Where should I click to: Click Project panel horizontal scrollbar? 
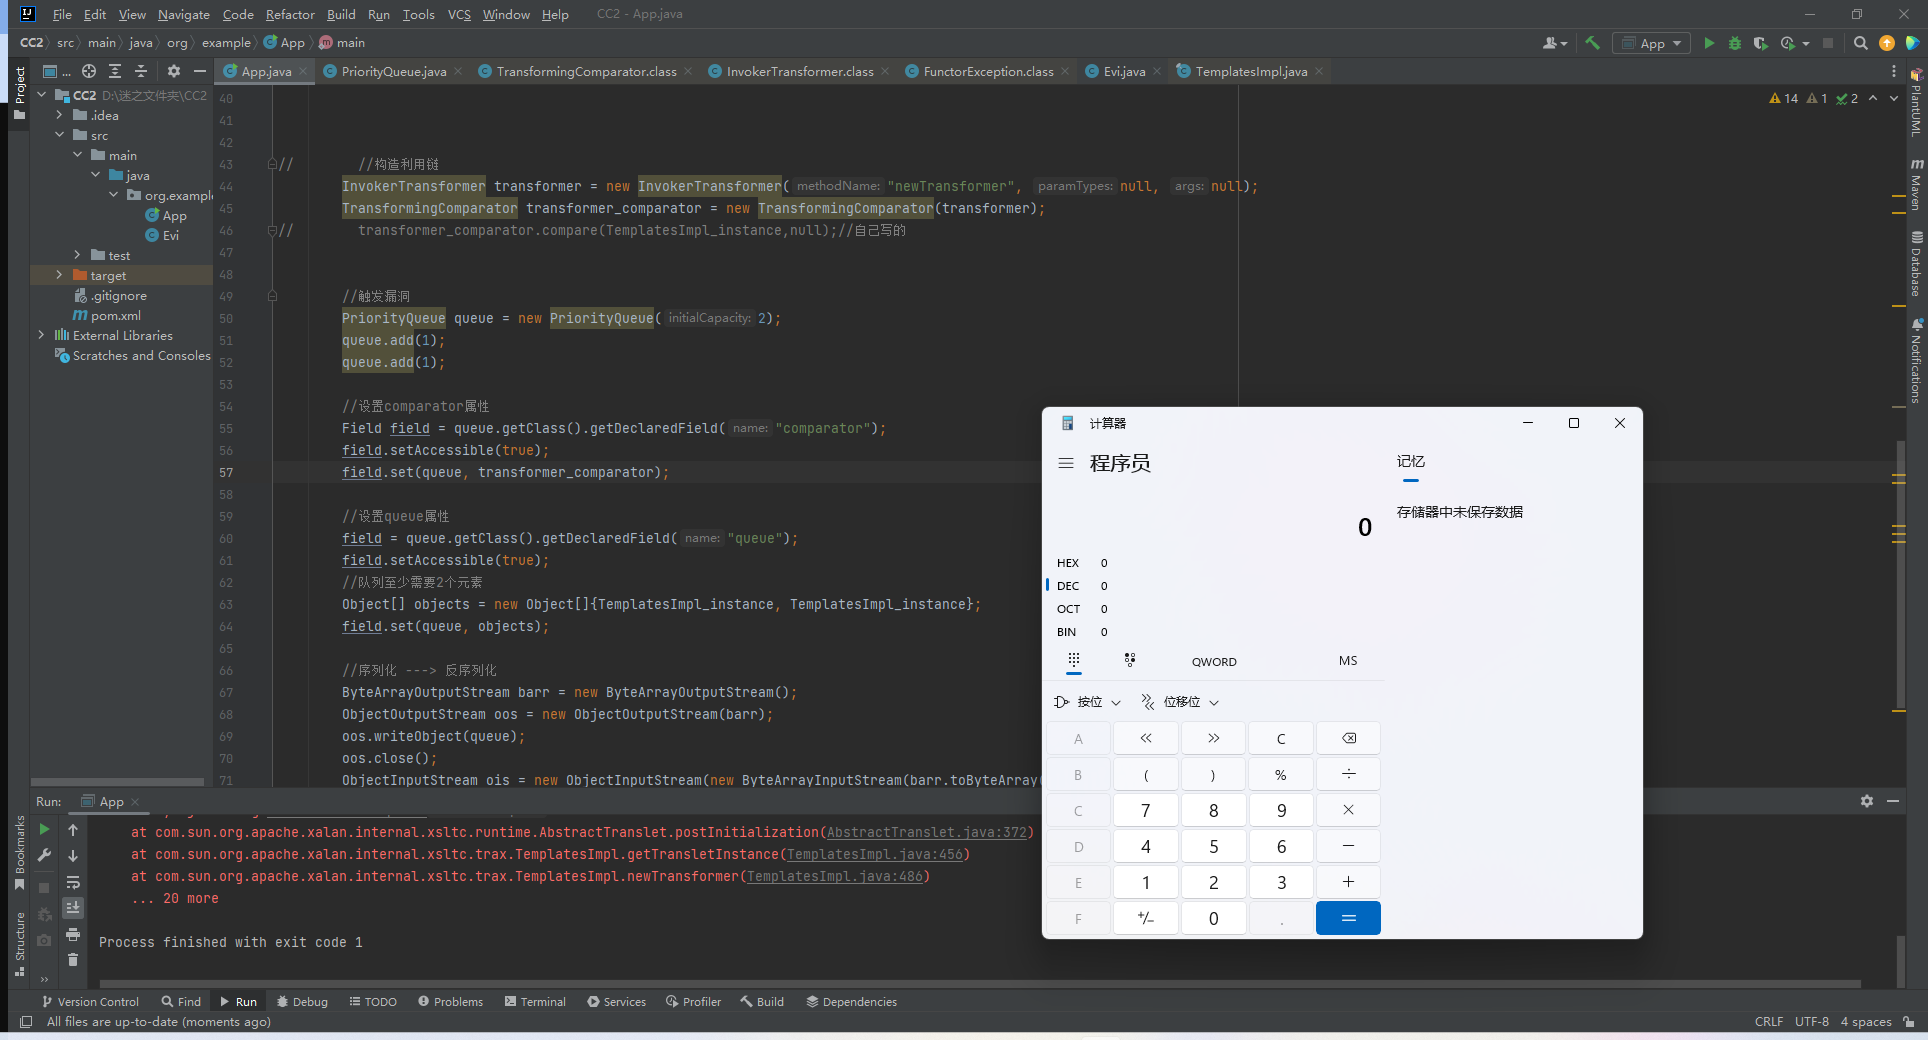click(x=117, y=782)
